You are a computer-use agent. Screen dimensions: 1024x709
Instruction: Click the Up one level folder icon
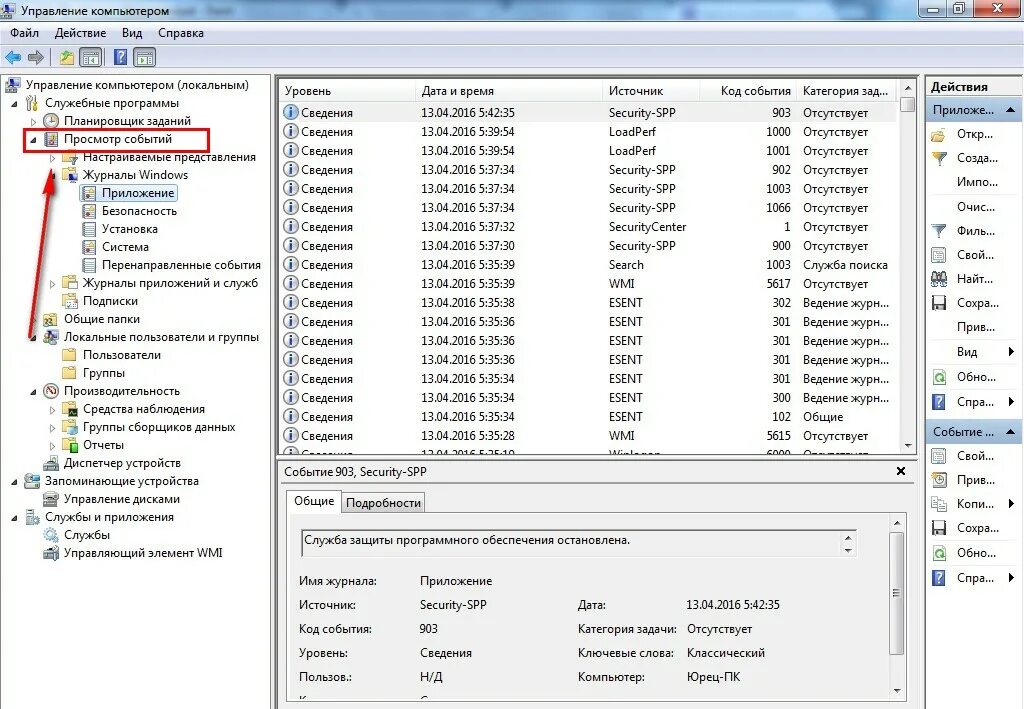(67, 57)
